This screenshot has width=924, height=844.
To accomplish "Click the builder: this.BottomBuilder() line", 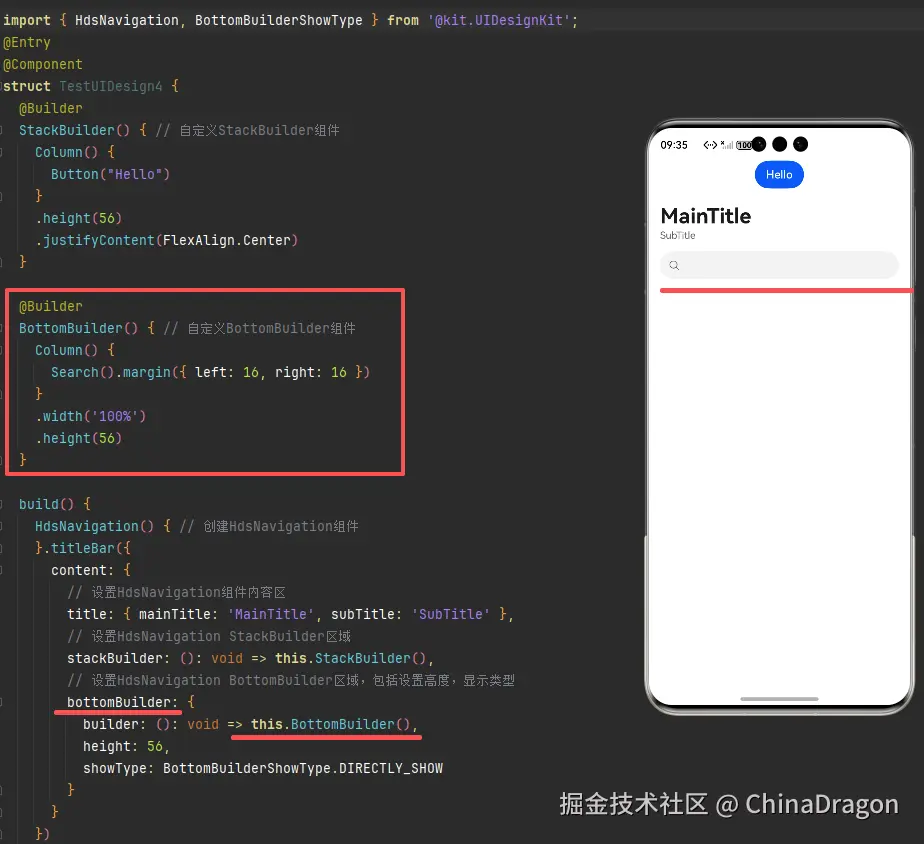I will (250, 724).
